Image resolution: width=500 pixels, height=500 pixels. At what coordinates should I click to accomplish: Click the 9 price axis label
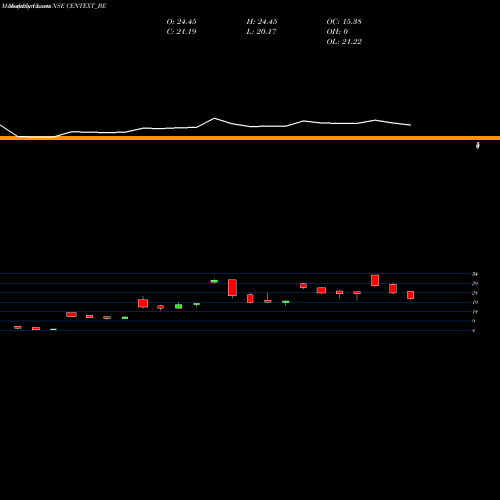[473, 321]
